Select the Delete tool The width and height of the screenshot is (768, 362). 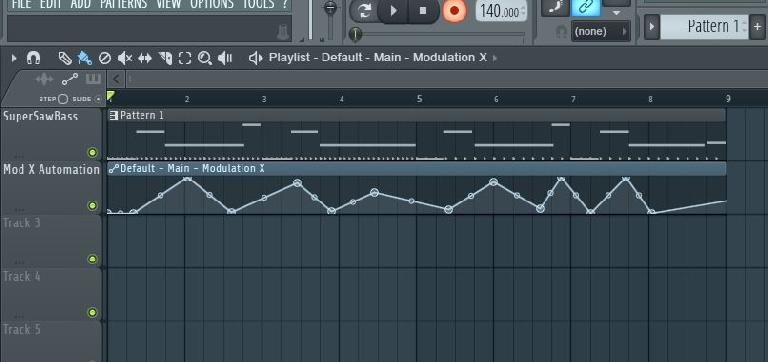(105, 58)
